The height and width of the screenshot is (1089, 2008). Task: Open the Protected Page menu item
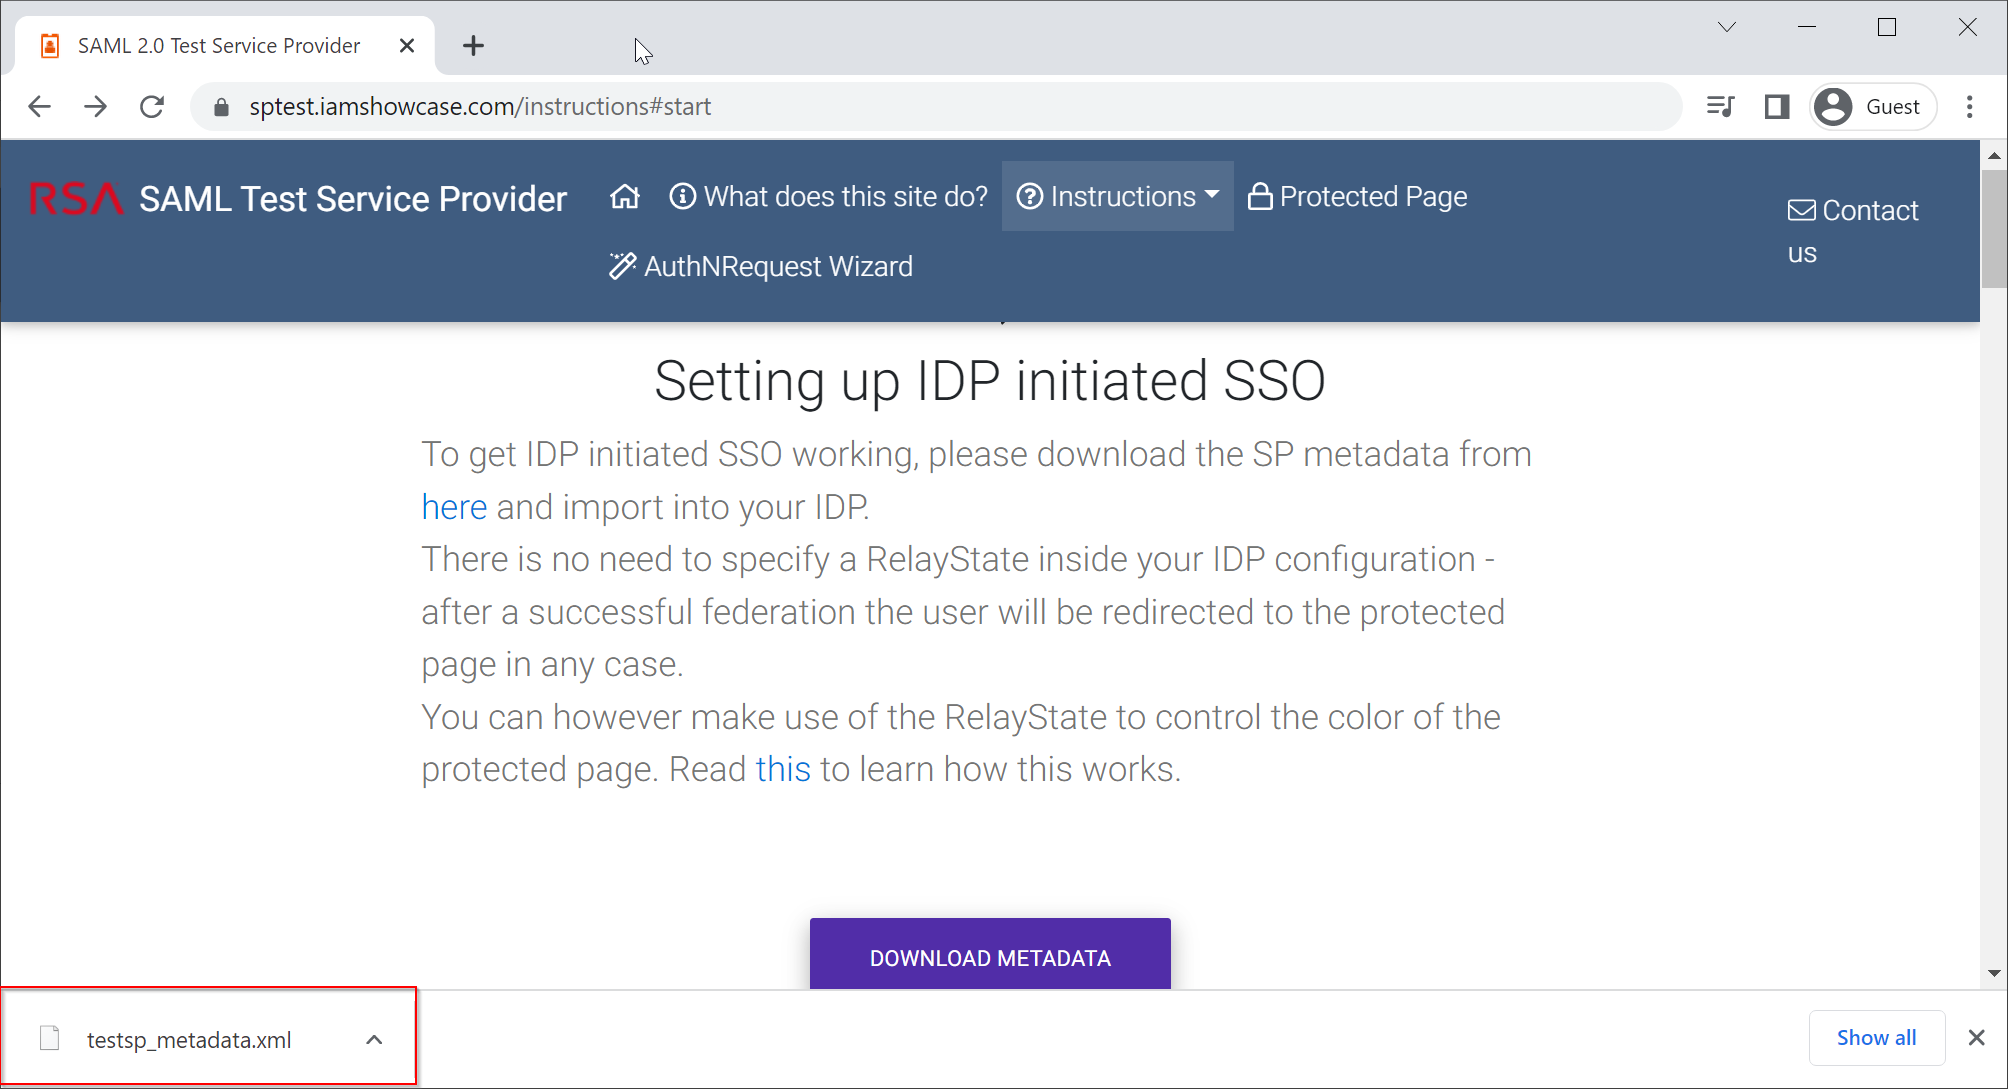(1358, 197)
